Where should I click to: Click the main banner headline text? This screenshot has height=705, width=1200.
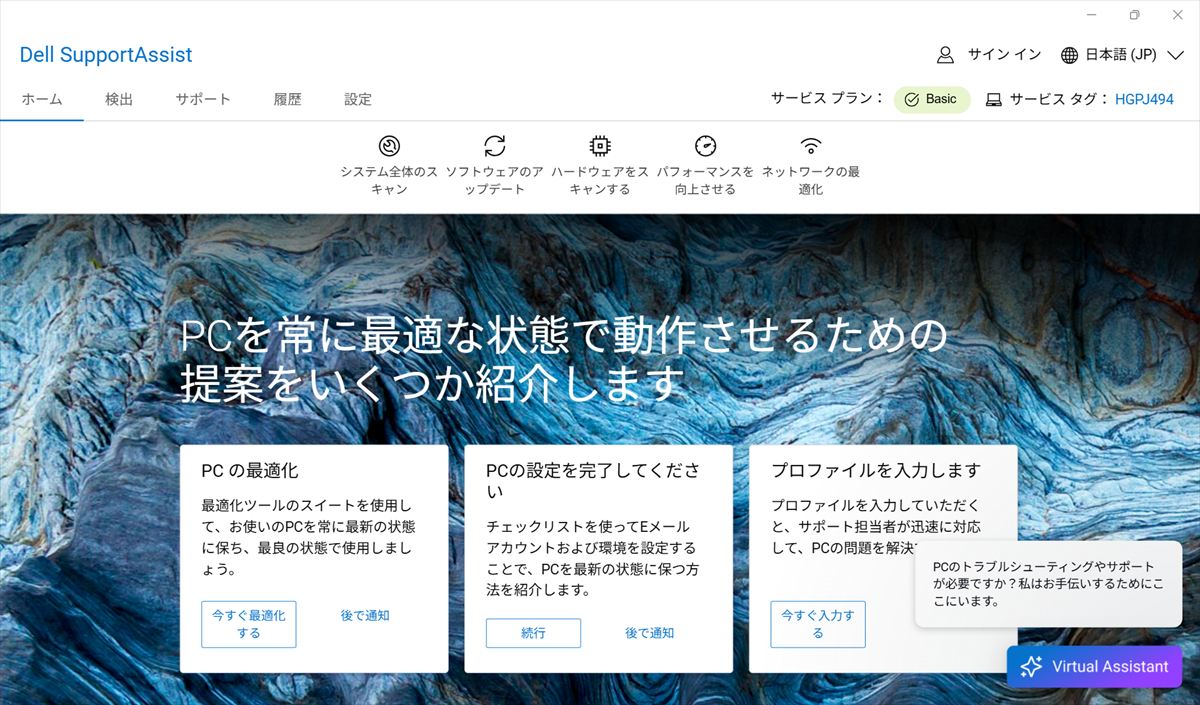pyautogui.click(x=563, y=359)
